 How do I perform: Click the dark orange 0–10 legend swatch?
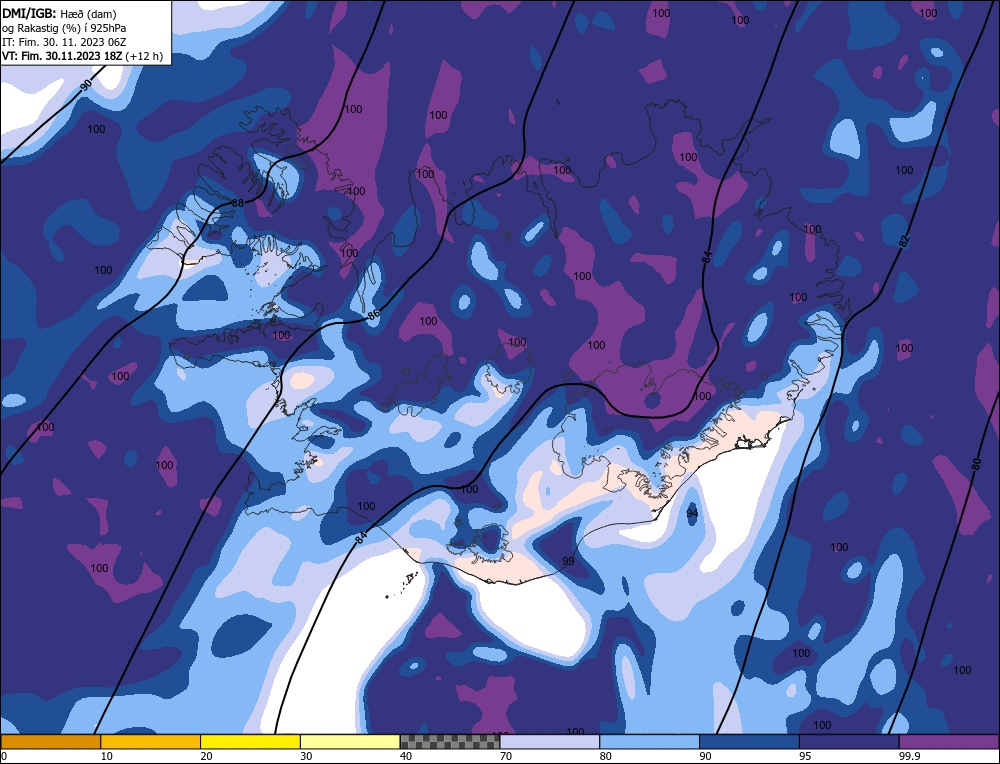pyautogui.click(x=50, y=742)
